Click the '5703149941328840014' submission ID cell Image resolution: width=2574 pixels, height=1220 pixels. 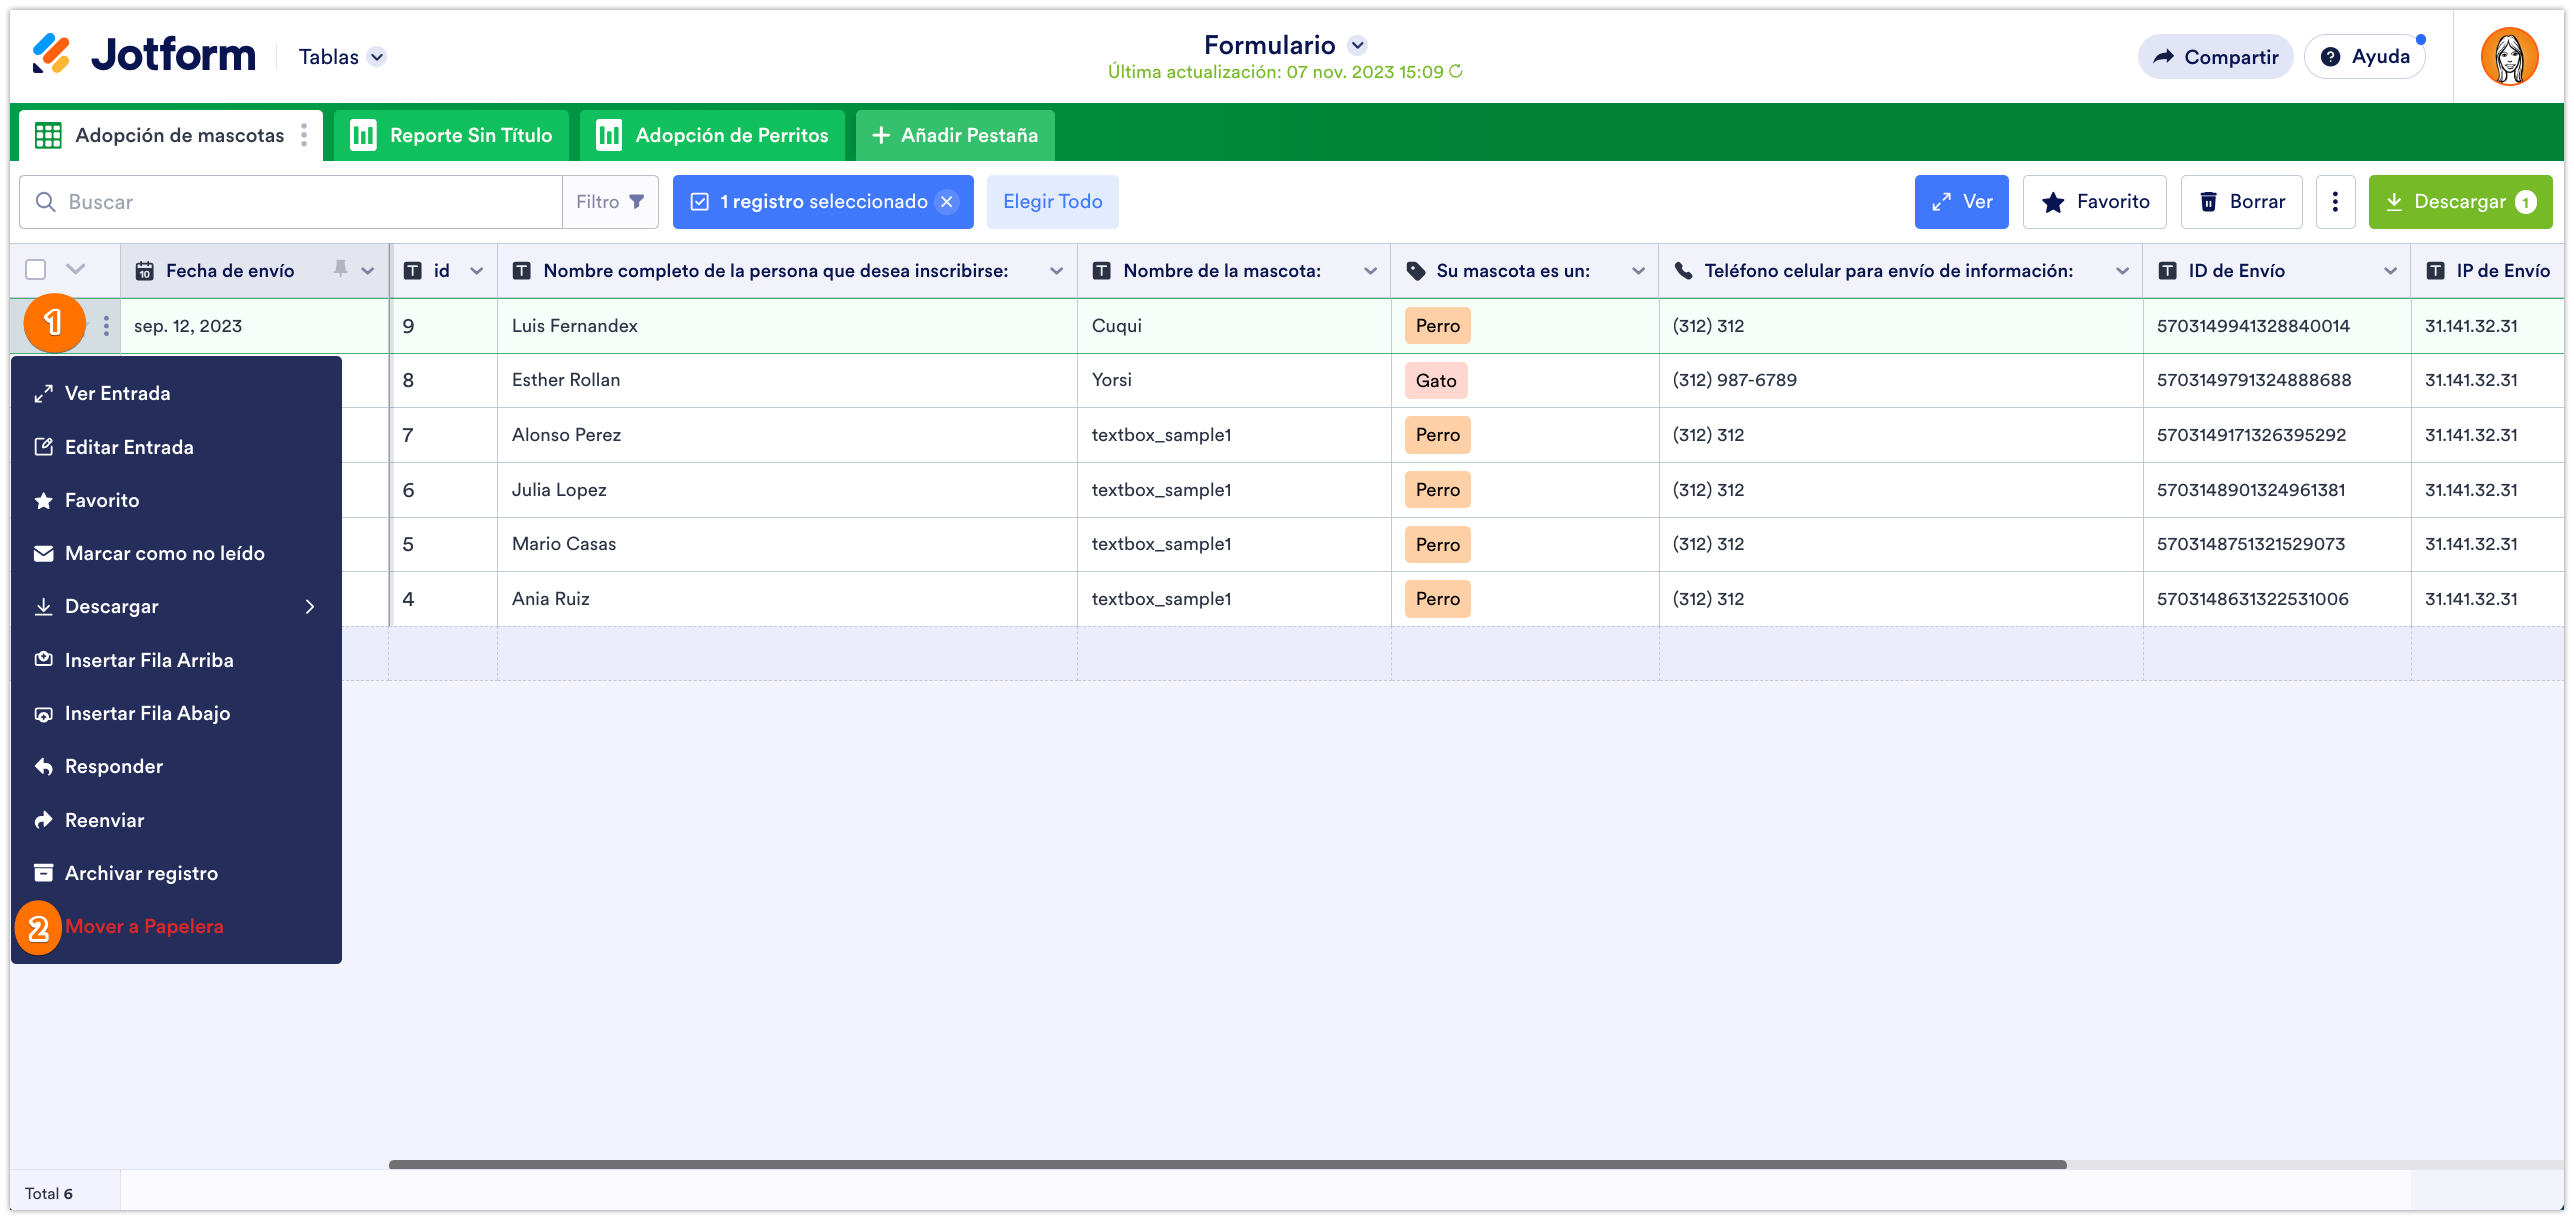point(2276,326)
